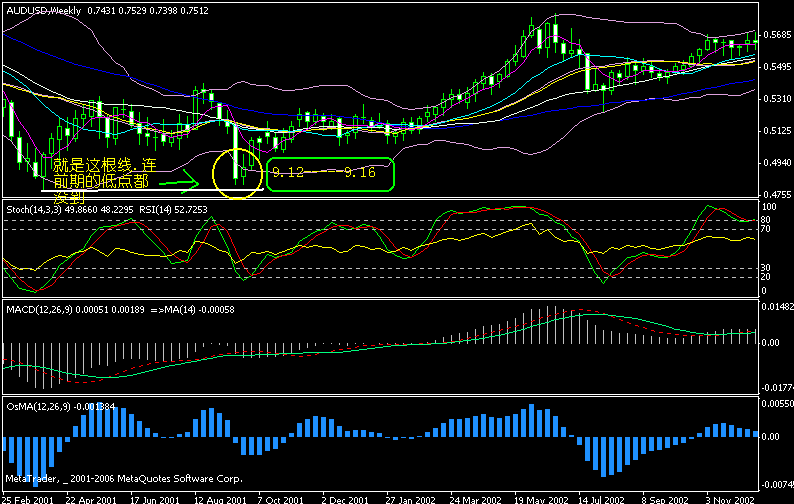Click the 80 level on Stoch axis
The height and width of the screenshot is (504, 794).
(x=766, y=220)
